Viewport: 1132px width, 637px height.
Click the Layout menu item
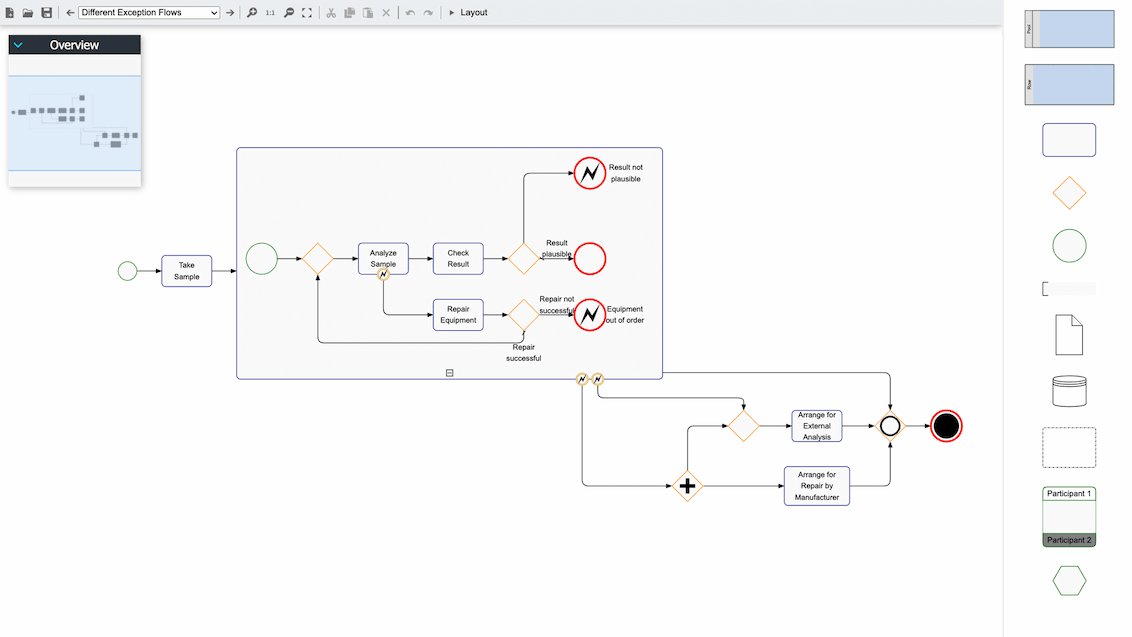click(474, 12)
